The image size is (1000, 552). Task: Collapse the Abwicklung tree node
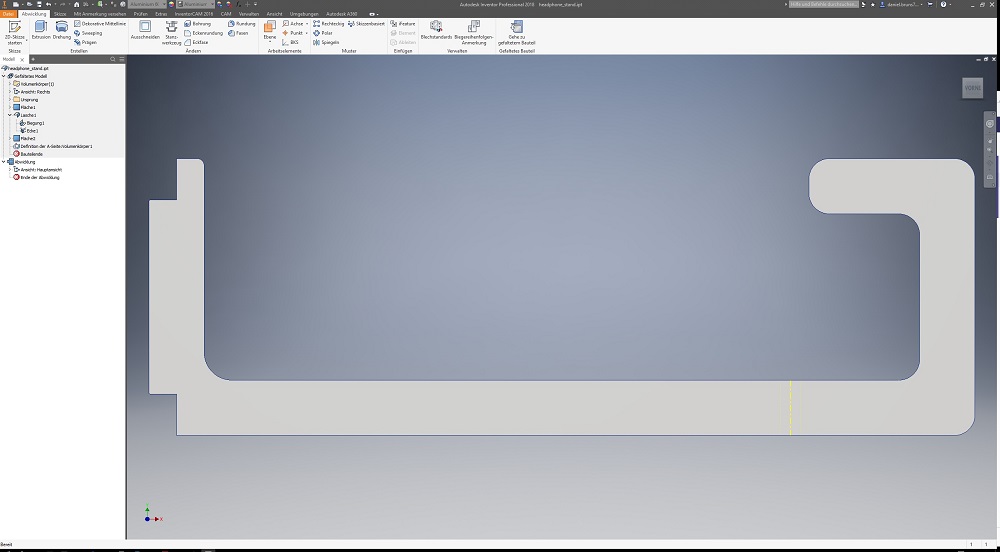(x=4, y=162)
